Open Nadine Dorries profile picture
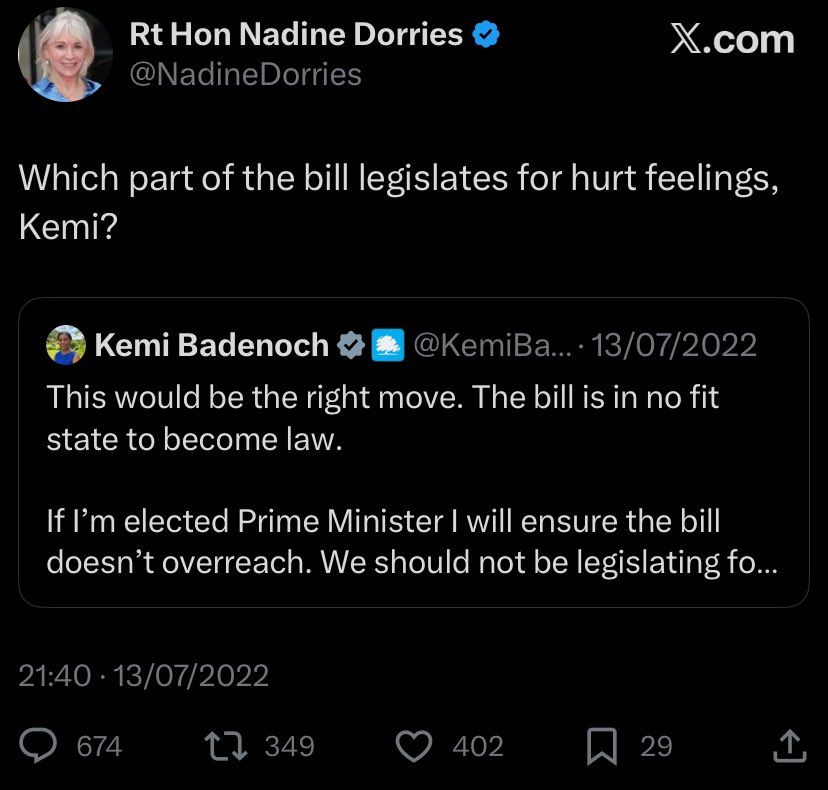Image resolution: width=828 pixels, height=790 pixels. point(65,55)
